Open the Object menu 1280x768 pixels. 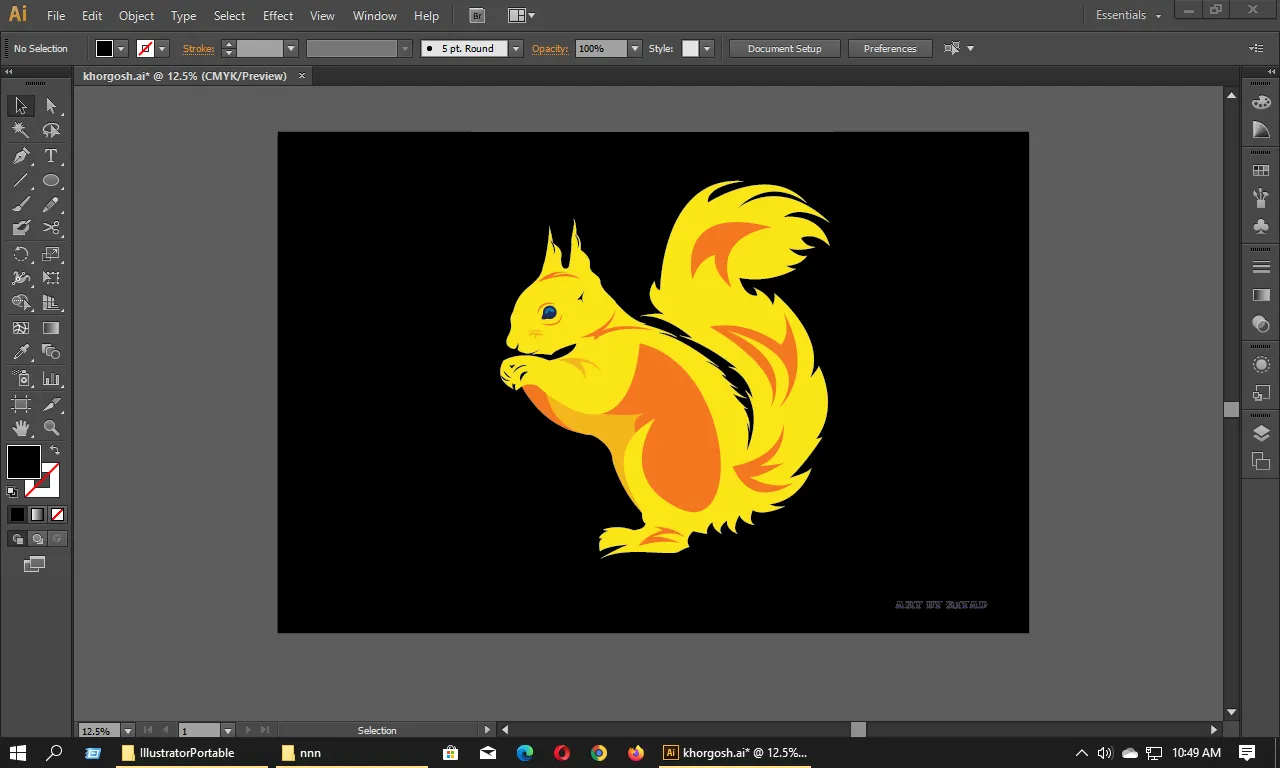click(136, 16)
